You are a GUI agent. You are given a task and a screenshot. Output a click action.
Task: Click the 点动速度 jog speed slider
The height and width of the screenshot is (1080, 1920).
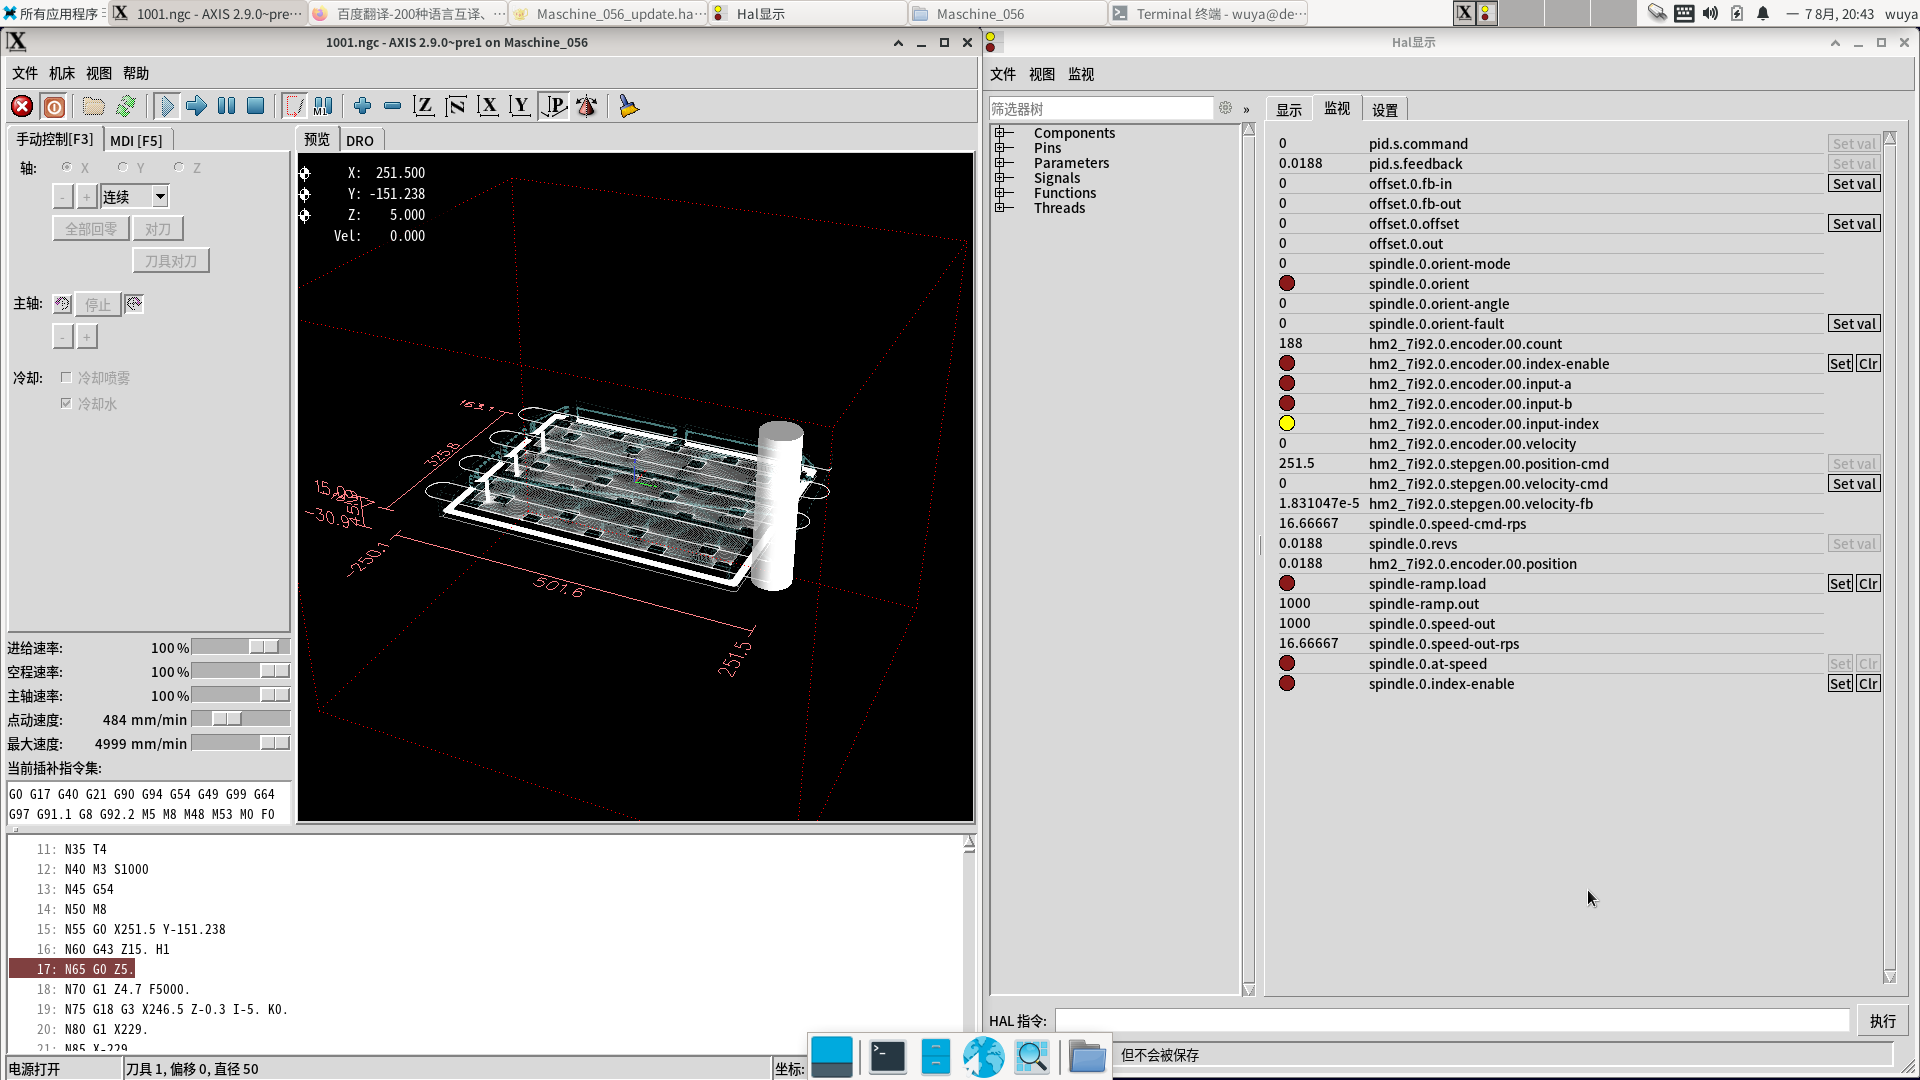click(x=241, y=719)
